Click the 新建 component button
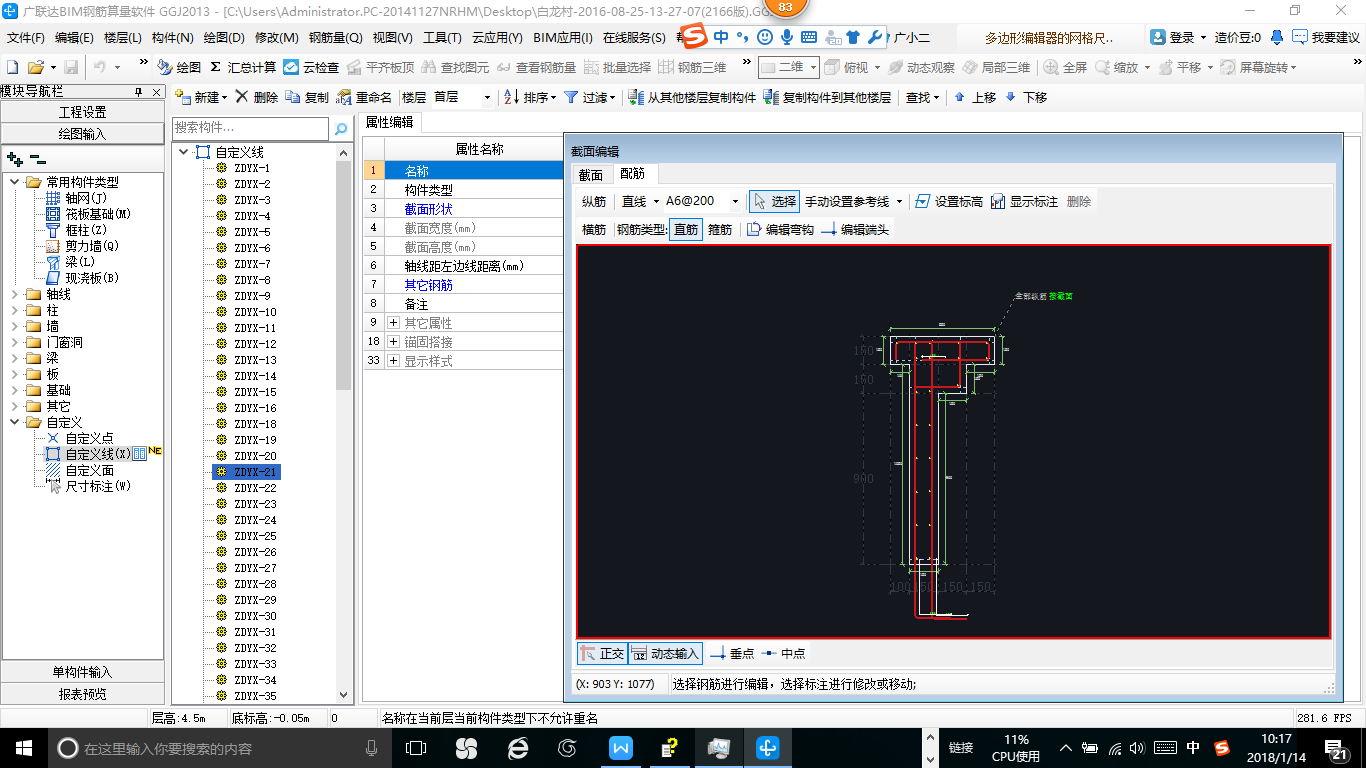Screen dimensions: 1366x768 pyautogui.click(x=201, y=97)
